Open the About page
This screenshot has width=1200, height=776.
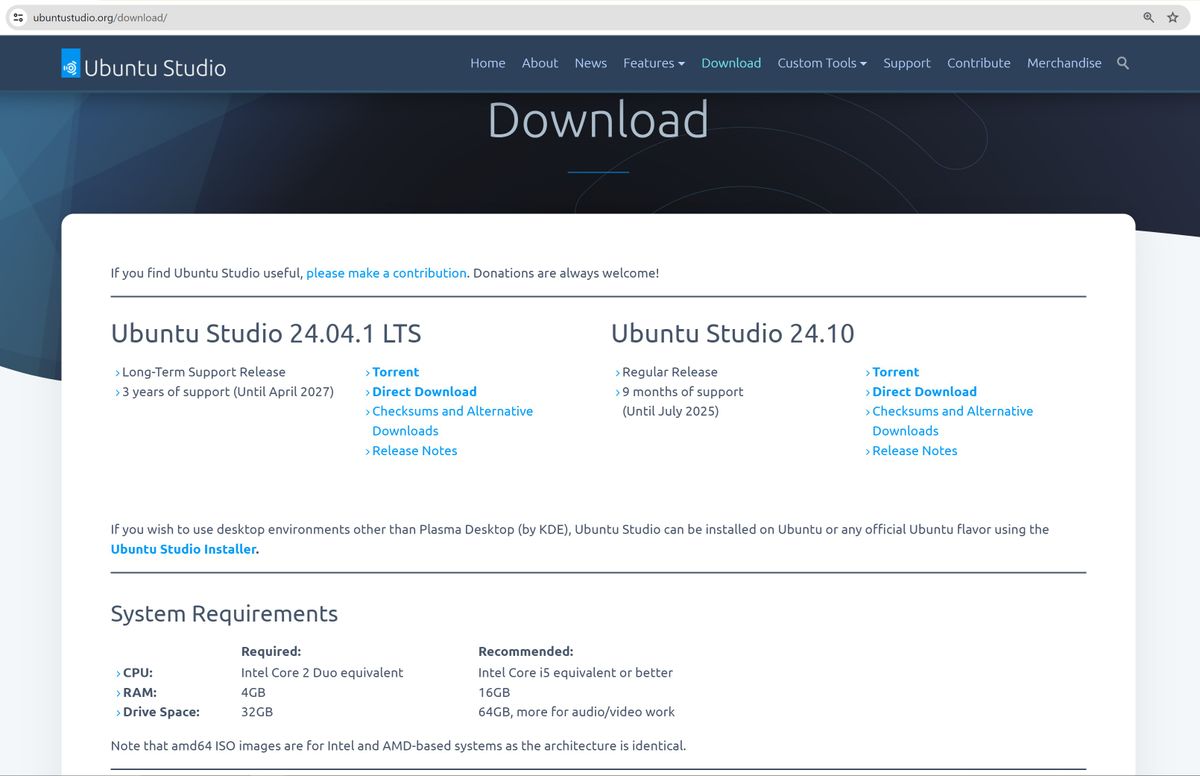[540, 63]
